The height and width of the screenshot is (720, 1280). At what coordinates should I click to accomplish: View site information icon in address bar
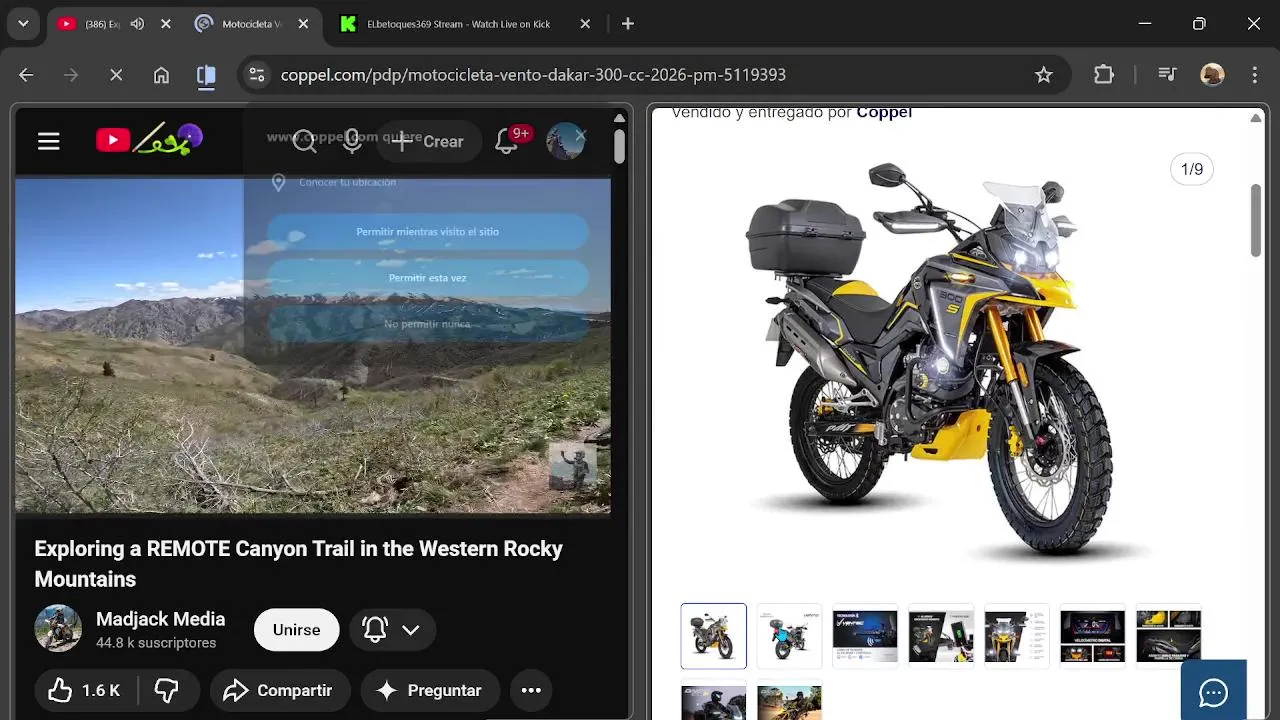pyautogui.click(x=257, y=75)
